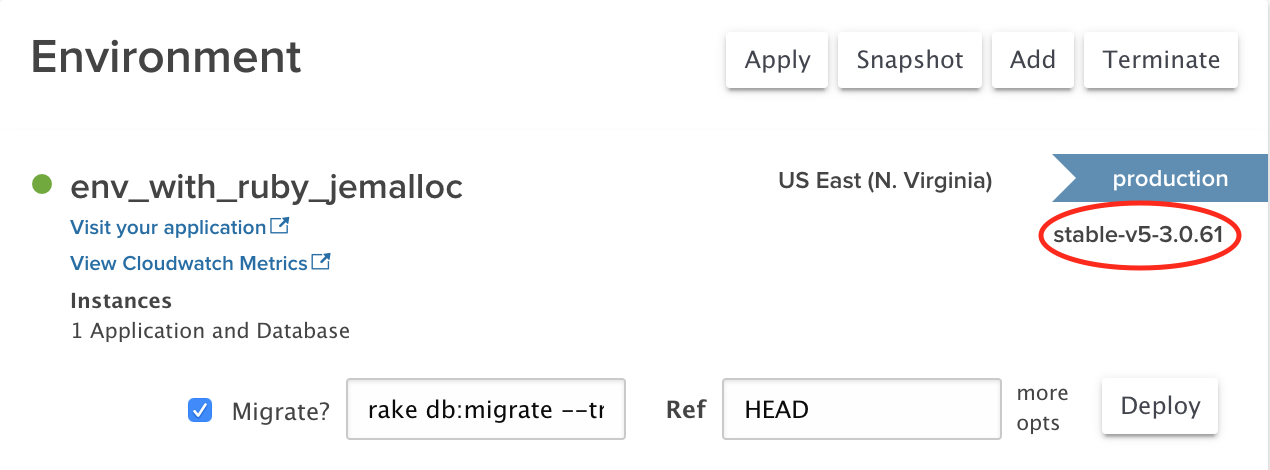Click the US East (N. Virginia) region label
The height and width of the screenshot is (470, 1270).
click(x=885, y=181)
